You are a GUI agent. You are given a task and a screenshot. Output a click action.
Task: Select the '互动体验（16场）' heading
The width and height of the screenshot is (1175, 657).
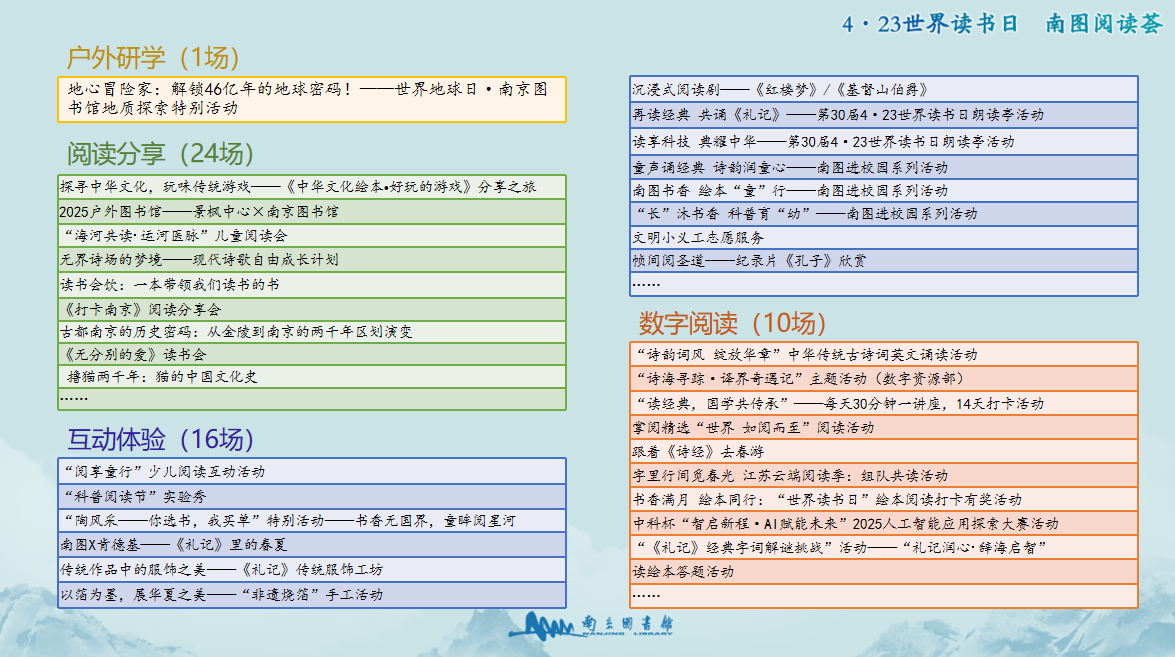tap(160, 439)
